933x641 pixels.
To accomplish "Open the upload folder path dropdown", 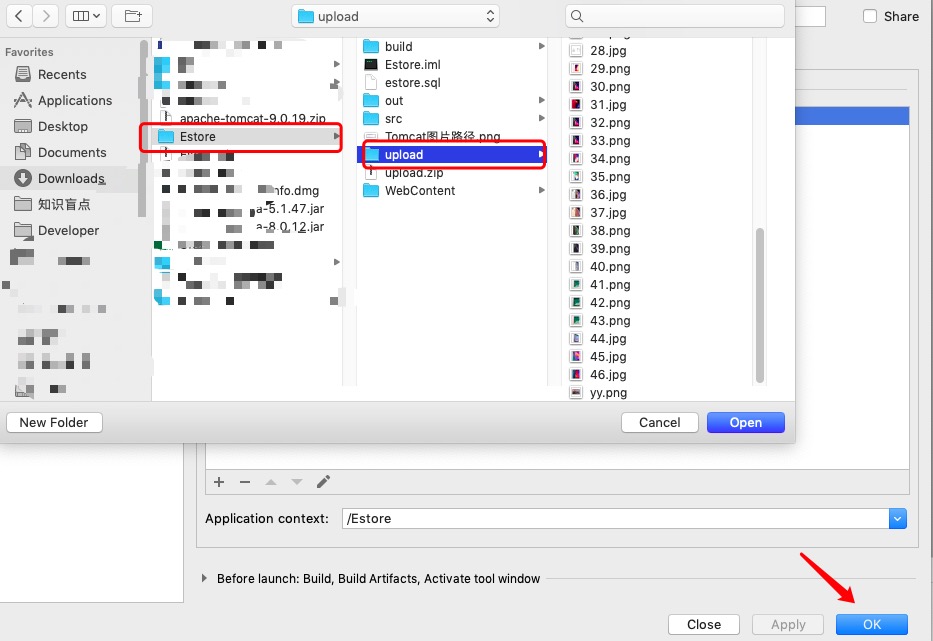I will click(x=396, y=16).
